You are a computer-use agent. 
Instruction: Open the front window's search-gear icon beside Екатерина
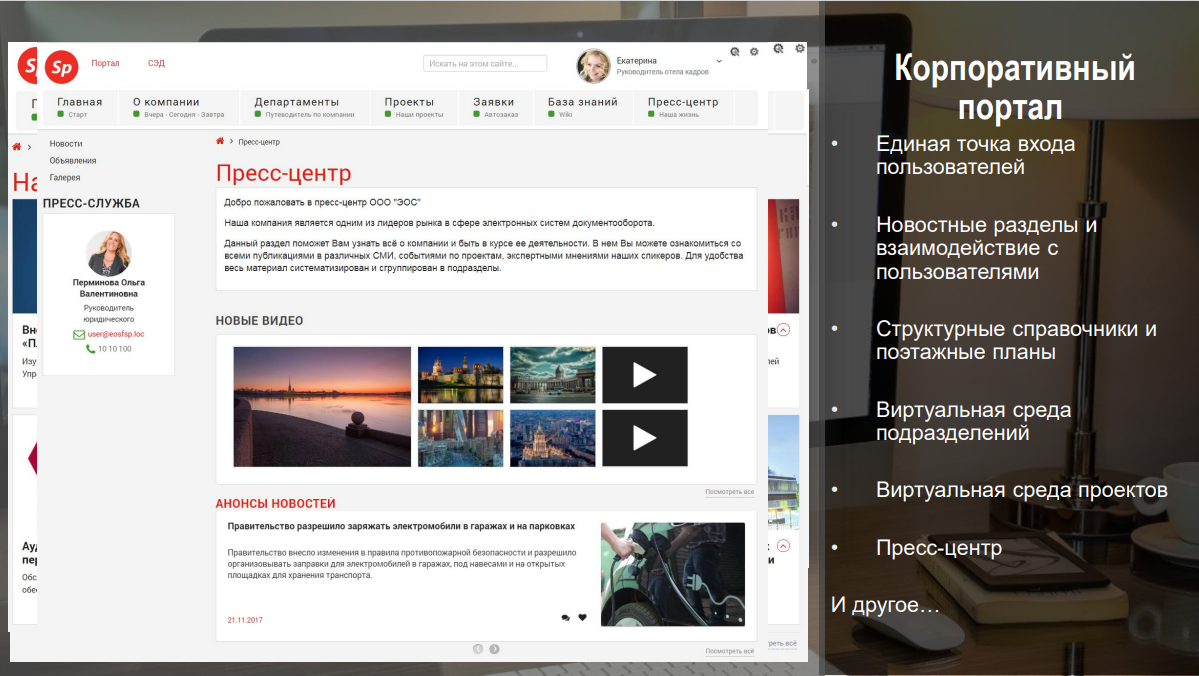coord(735,52)
